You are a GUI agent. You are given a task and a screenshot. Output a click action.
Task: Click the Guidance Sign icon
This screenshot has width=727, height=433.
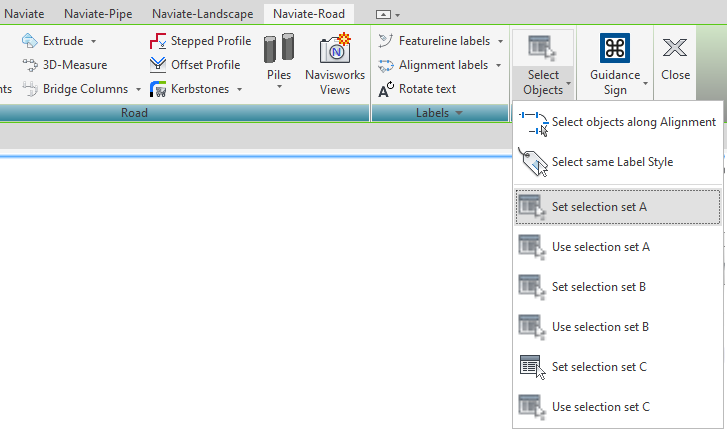pos(615,48)
